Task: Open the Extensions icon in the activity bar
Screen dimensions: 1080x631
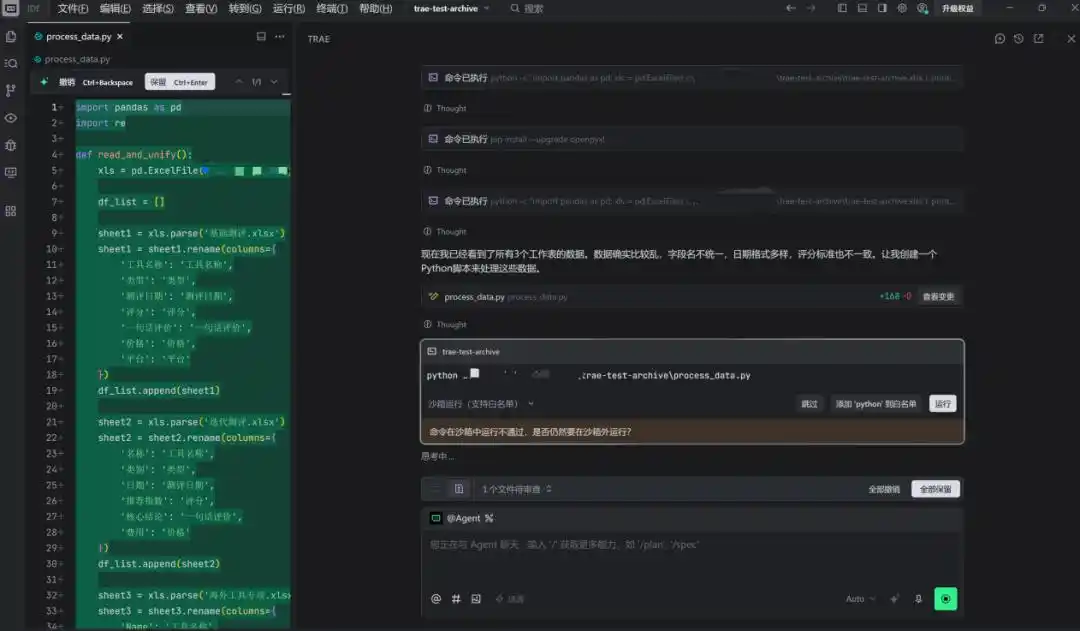Action: point(10,211)
